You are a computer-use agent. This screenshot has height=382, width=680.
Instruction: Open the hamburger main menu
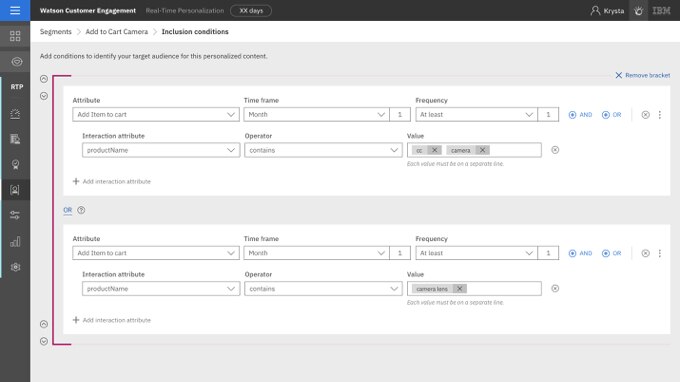(15, 10)
